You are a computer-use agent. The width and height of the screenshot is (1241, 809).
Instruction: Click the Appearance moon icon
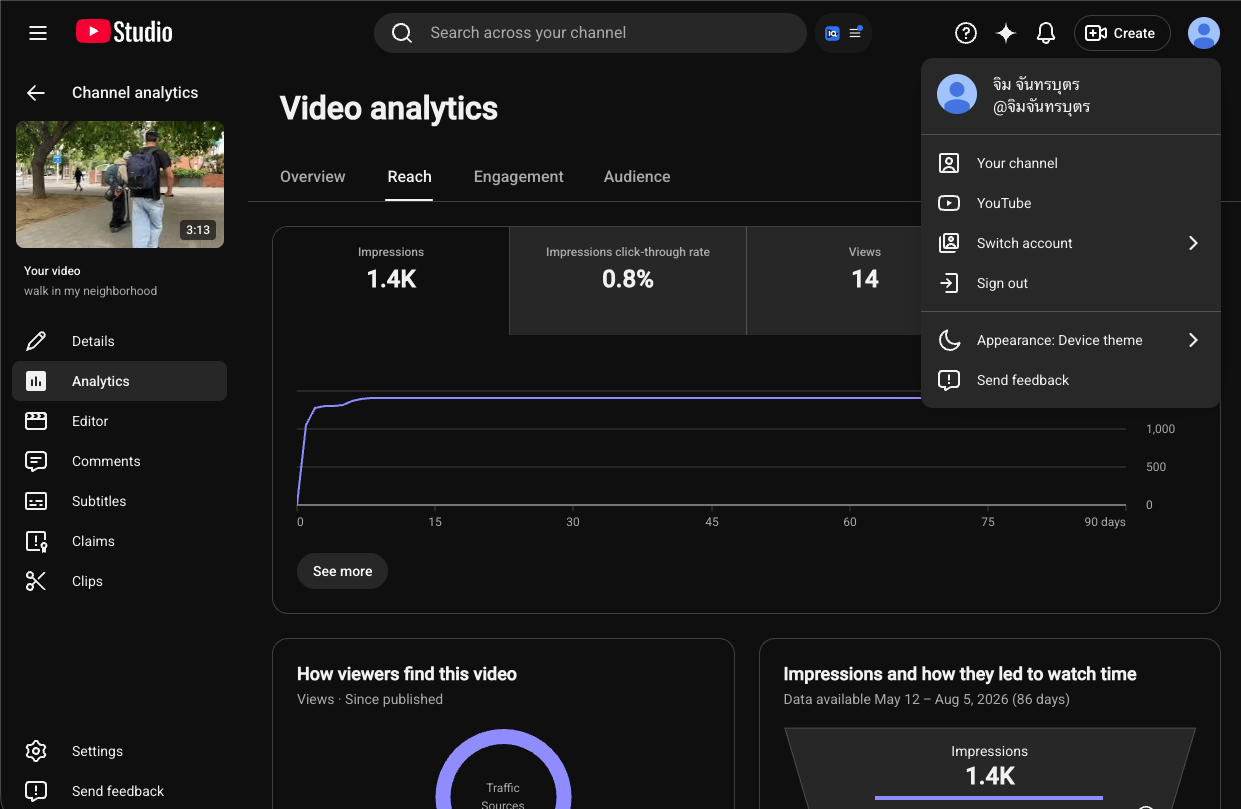point(949,340)
